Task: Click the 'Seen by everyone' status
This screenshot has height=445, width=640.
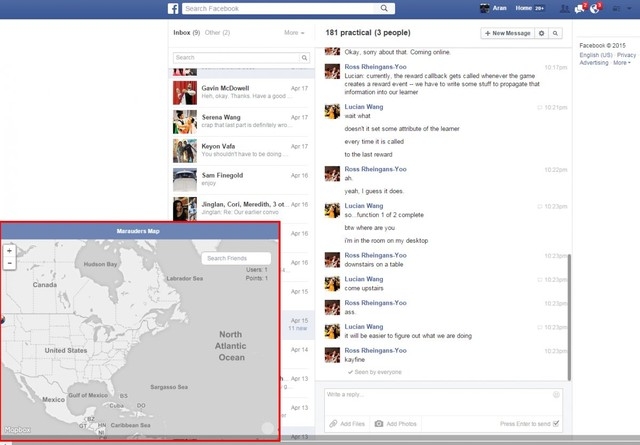Action: click(x=375, y=372)
